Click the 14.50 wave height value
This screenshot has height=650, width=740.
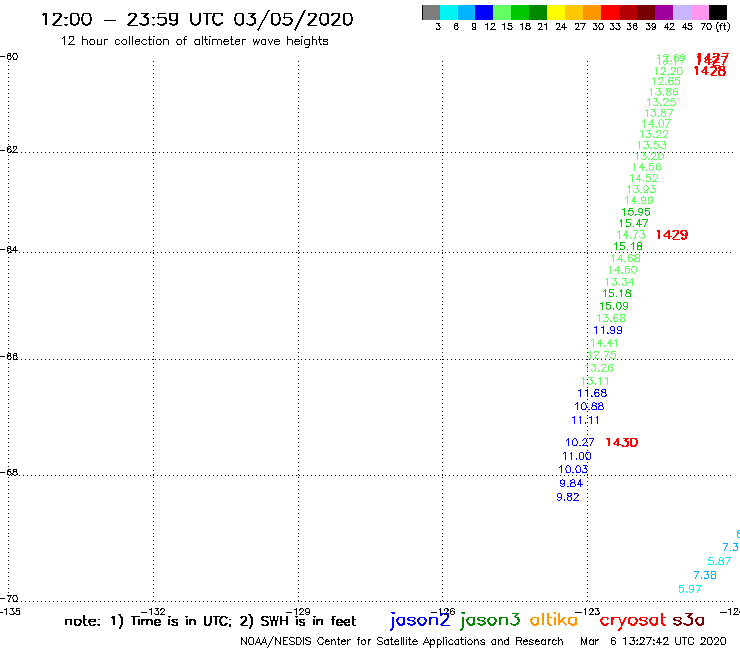click(622, 270)
